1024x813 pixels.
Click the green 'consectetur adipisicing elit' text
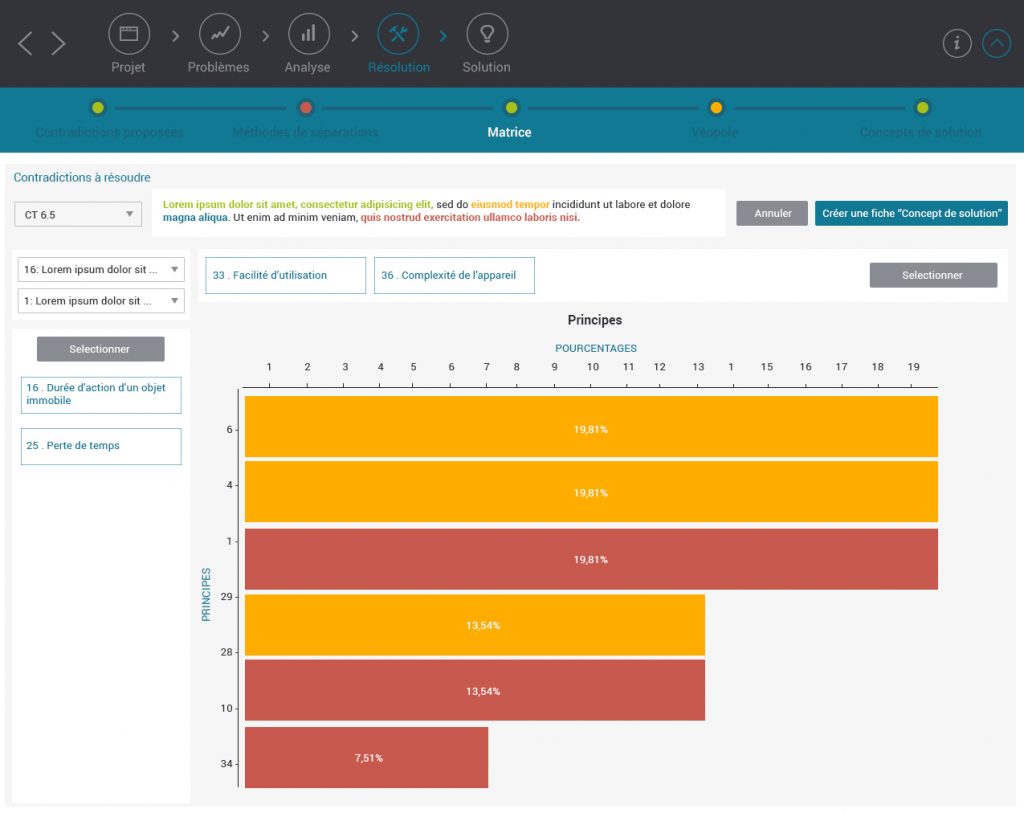[366, 204]
